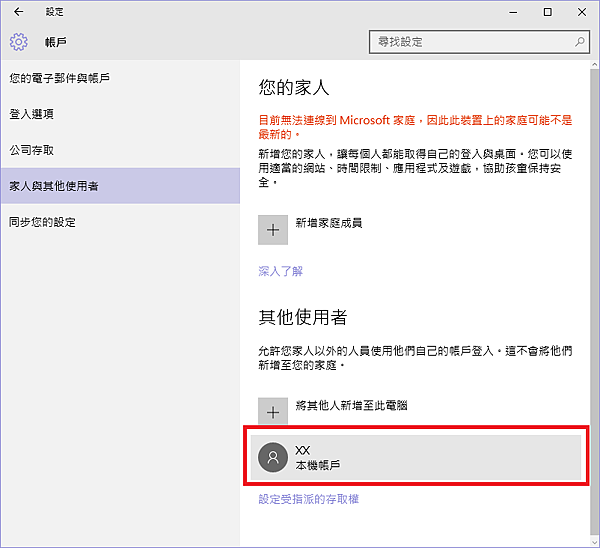Click the 本機帳戶 label under XX
The width and height of the screenshot is (600, 548).
[318, 465]
